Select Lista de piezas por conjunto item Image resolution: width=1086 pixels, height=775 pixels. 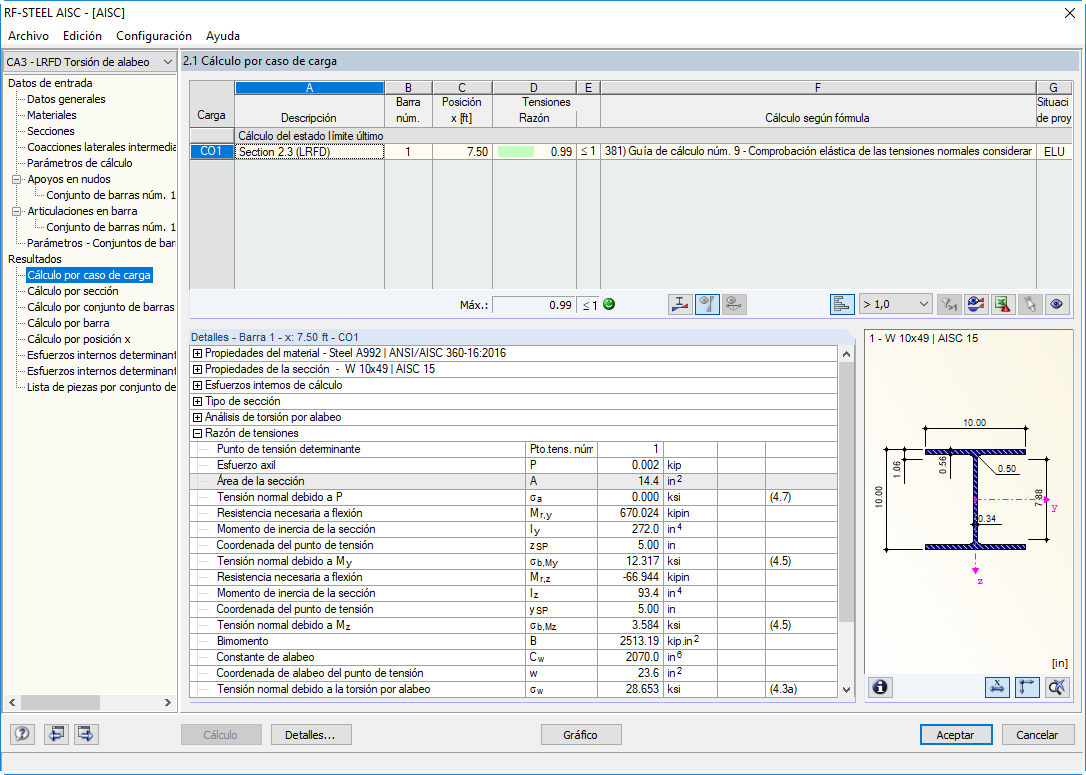click(x=101, y=387)
